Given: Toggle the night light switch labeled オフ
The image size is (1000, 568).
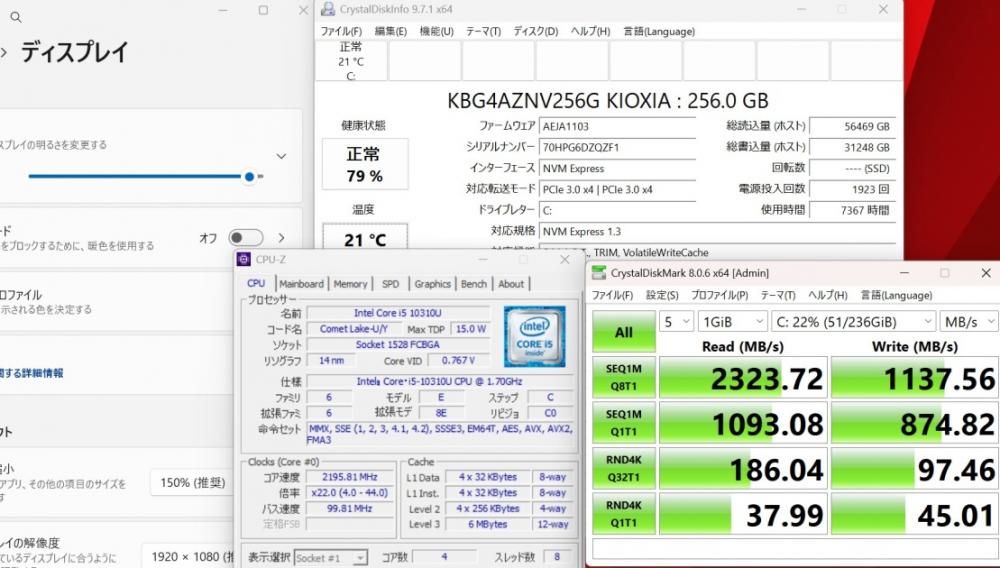Looking at the screenshot, I should coord(246,238).
